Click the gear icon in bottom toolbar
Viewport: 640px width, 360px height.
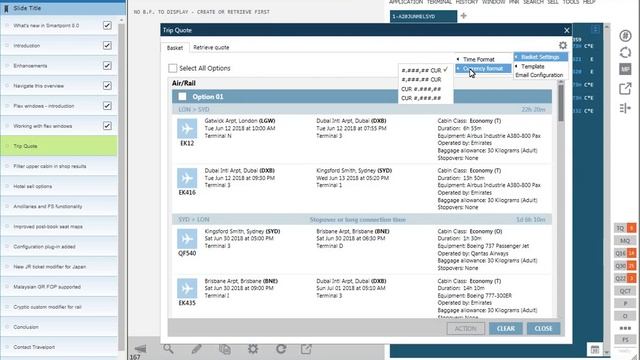pyautogui.click(x=253, y=349)
